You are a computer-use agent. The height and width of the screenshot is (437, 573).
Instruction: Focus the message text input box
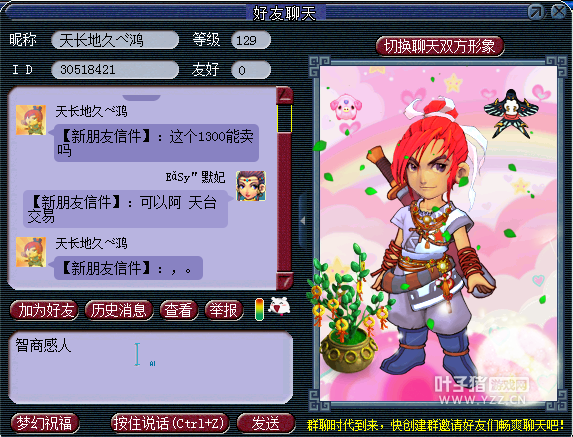pyautogui.click(x=151, y=367)
